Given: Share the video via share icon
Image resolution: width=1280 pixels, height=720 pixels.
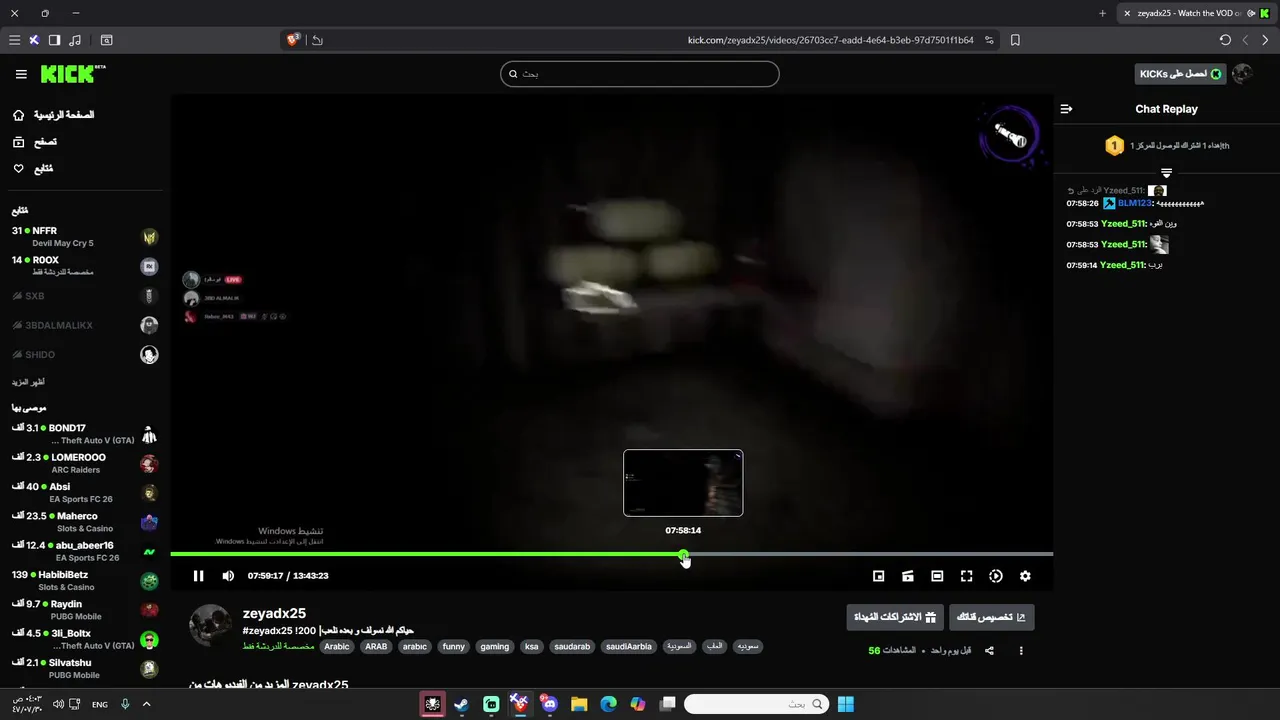Looking at the screenshot, I should click(x=989, y=651).
